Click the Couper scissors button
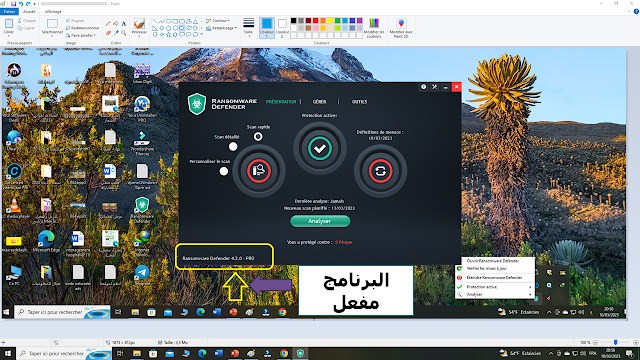Viewport: 640px width, 360px height. point(27,20)
